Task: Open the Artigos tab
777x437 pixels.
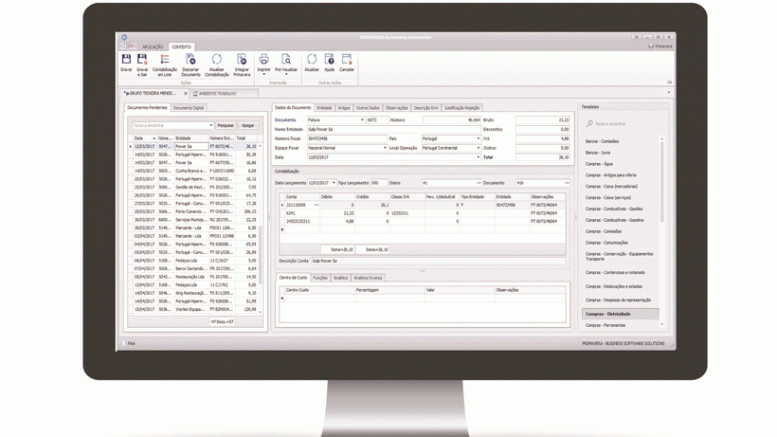Action: (344, 108)
